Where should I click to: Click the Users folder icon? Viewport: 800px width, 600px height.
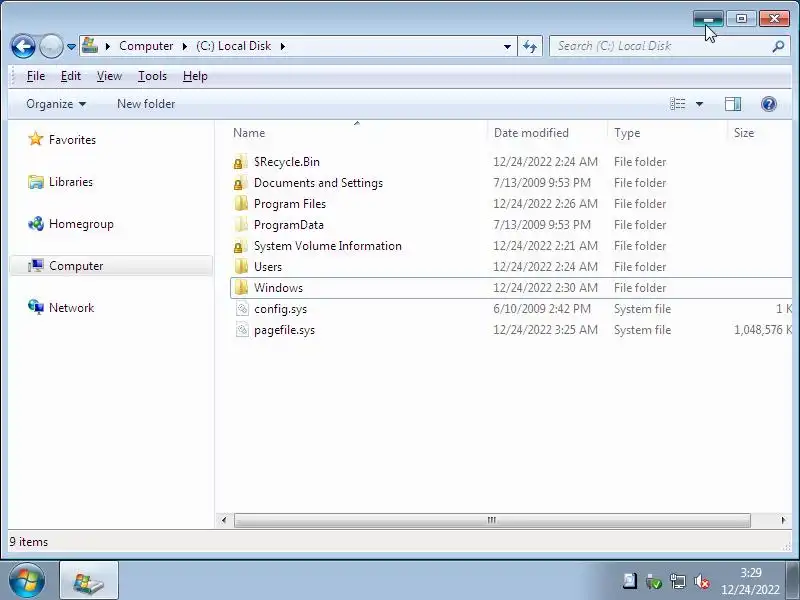tap(241, 266)
